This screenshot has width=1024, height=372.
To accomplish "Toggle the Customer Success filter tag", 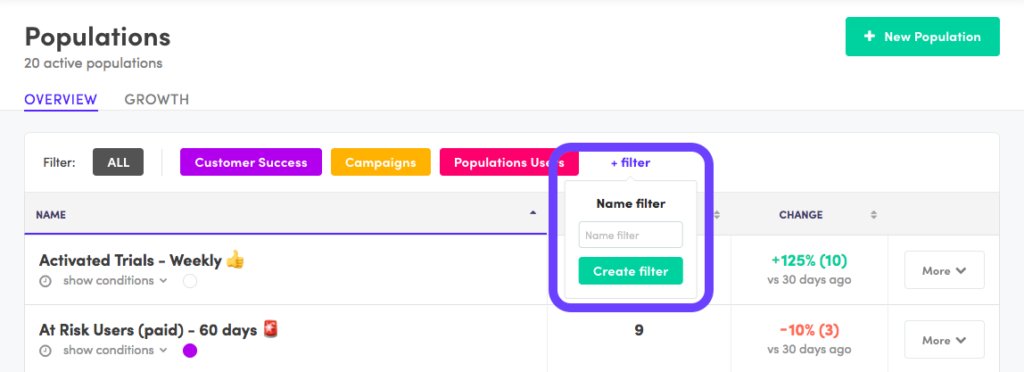I will (251, 163).
